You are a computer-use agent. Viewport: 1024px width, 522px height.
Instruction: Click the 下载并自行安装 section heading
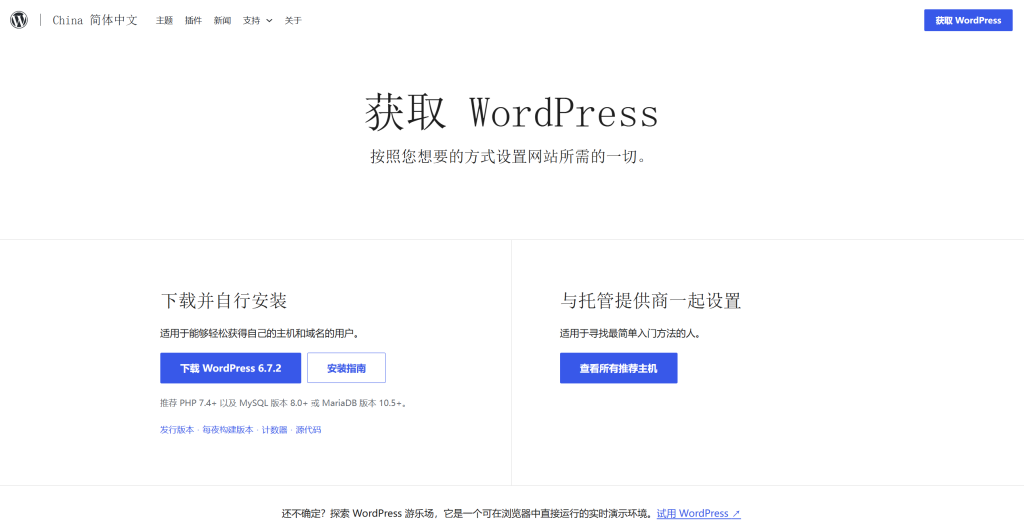[224, 301]
